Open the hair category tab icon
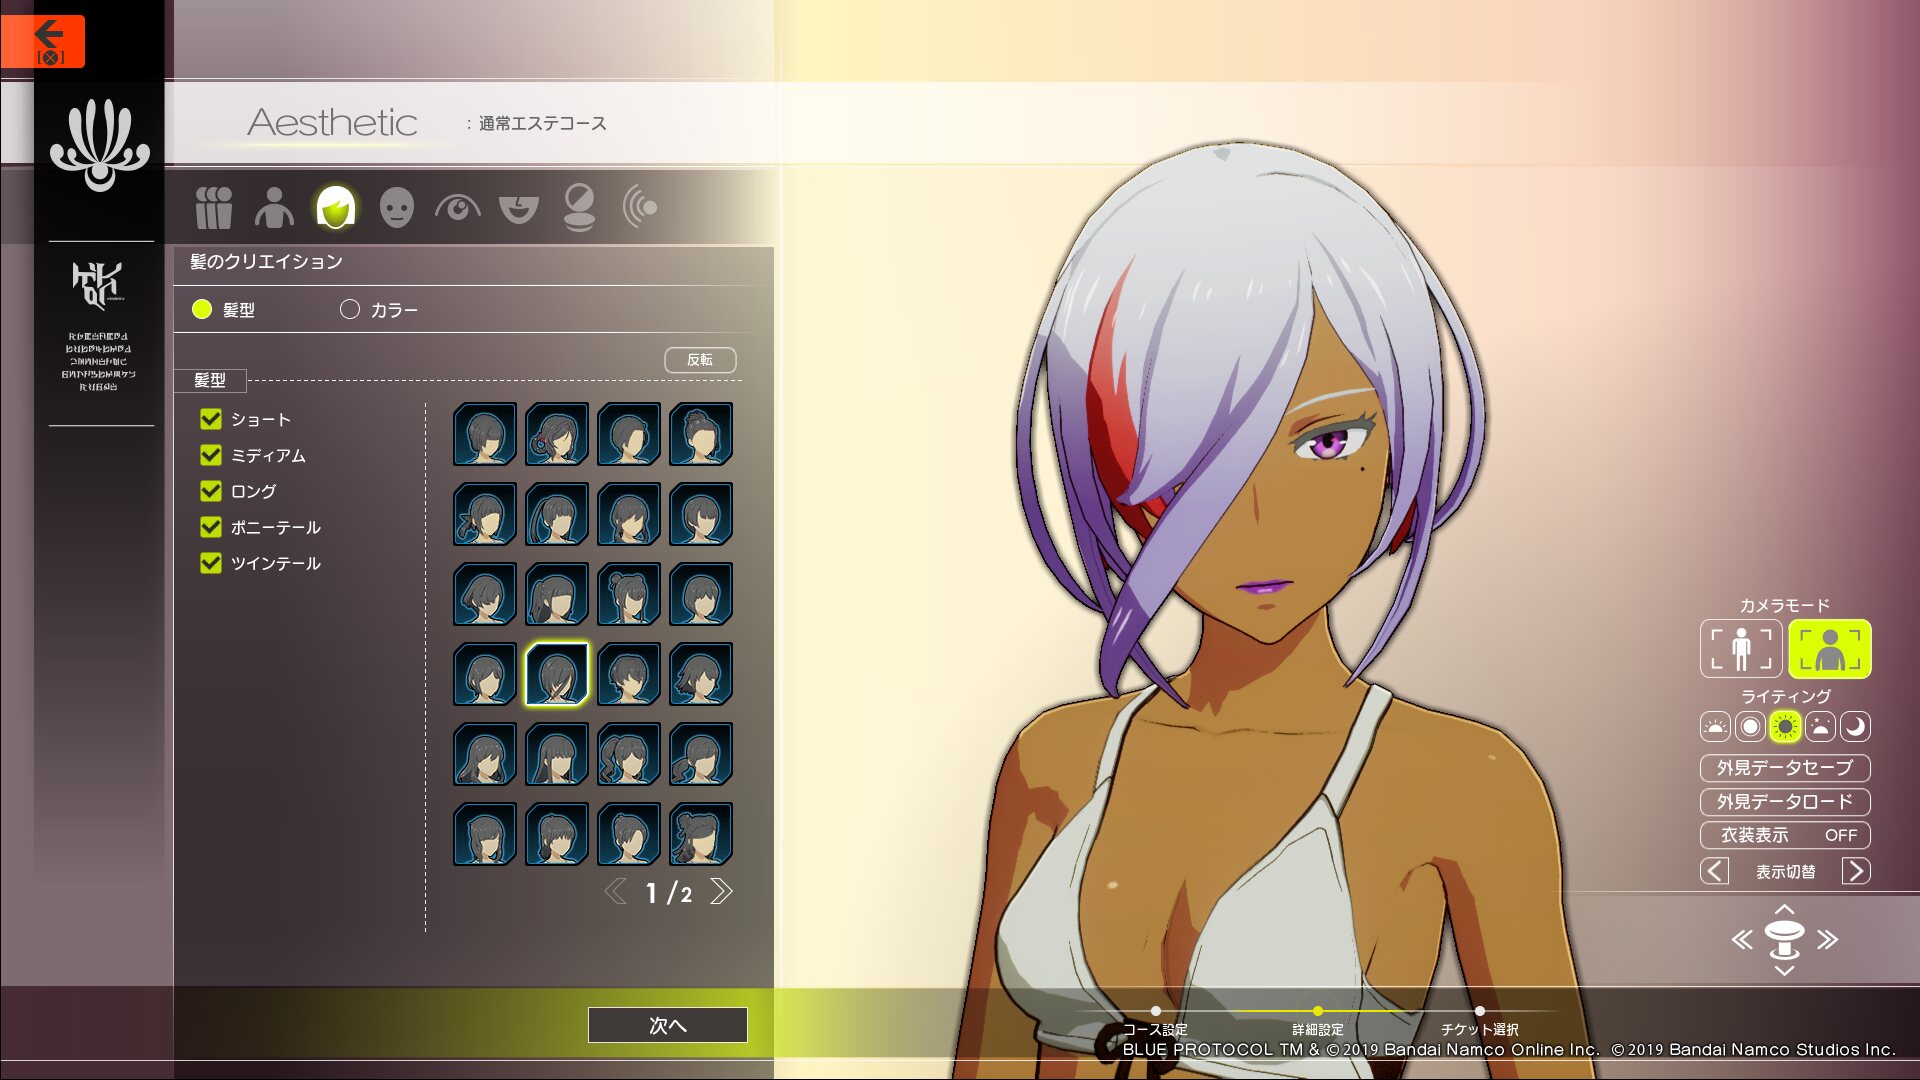 pos(336,208)
